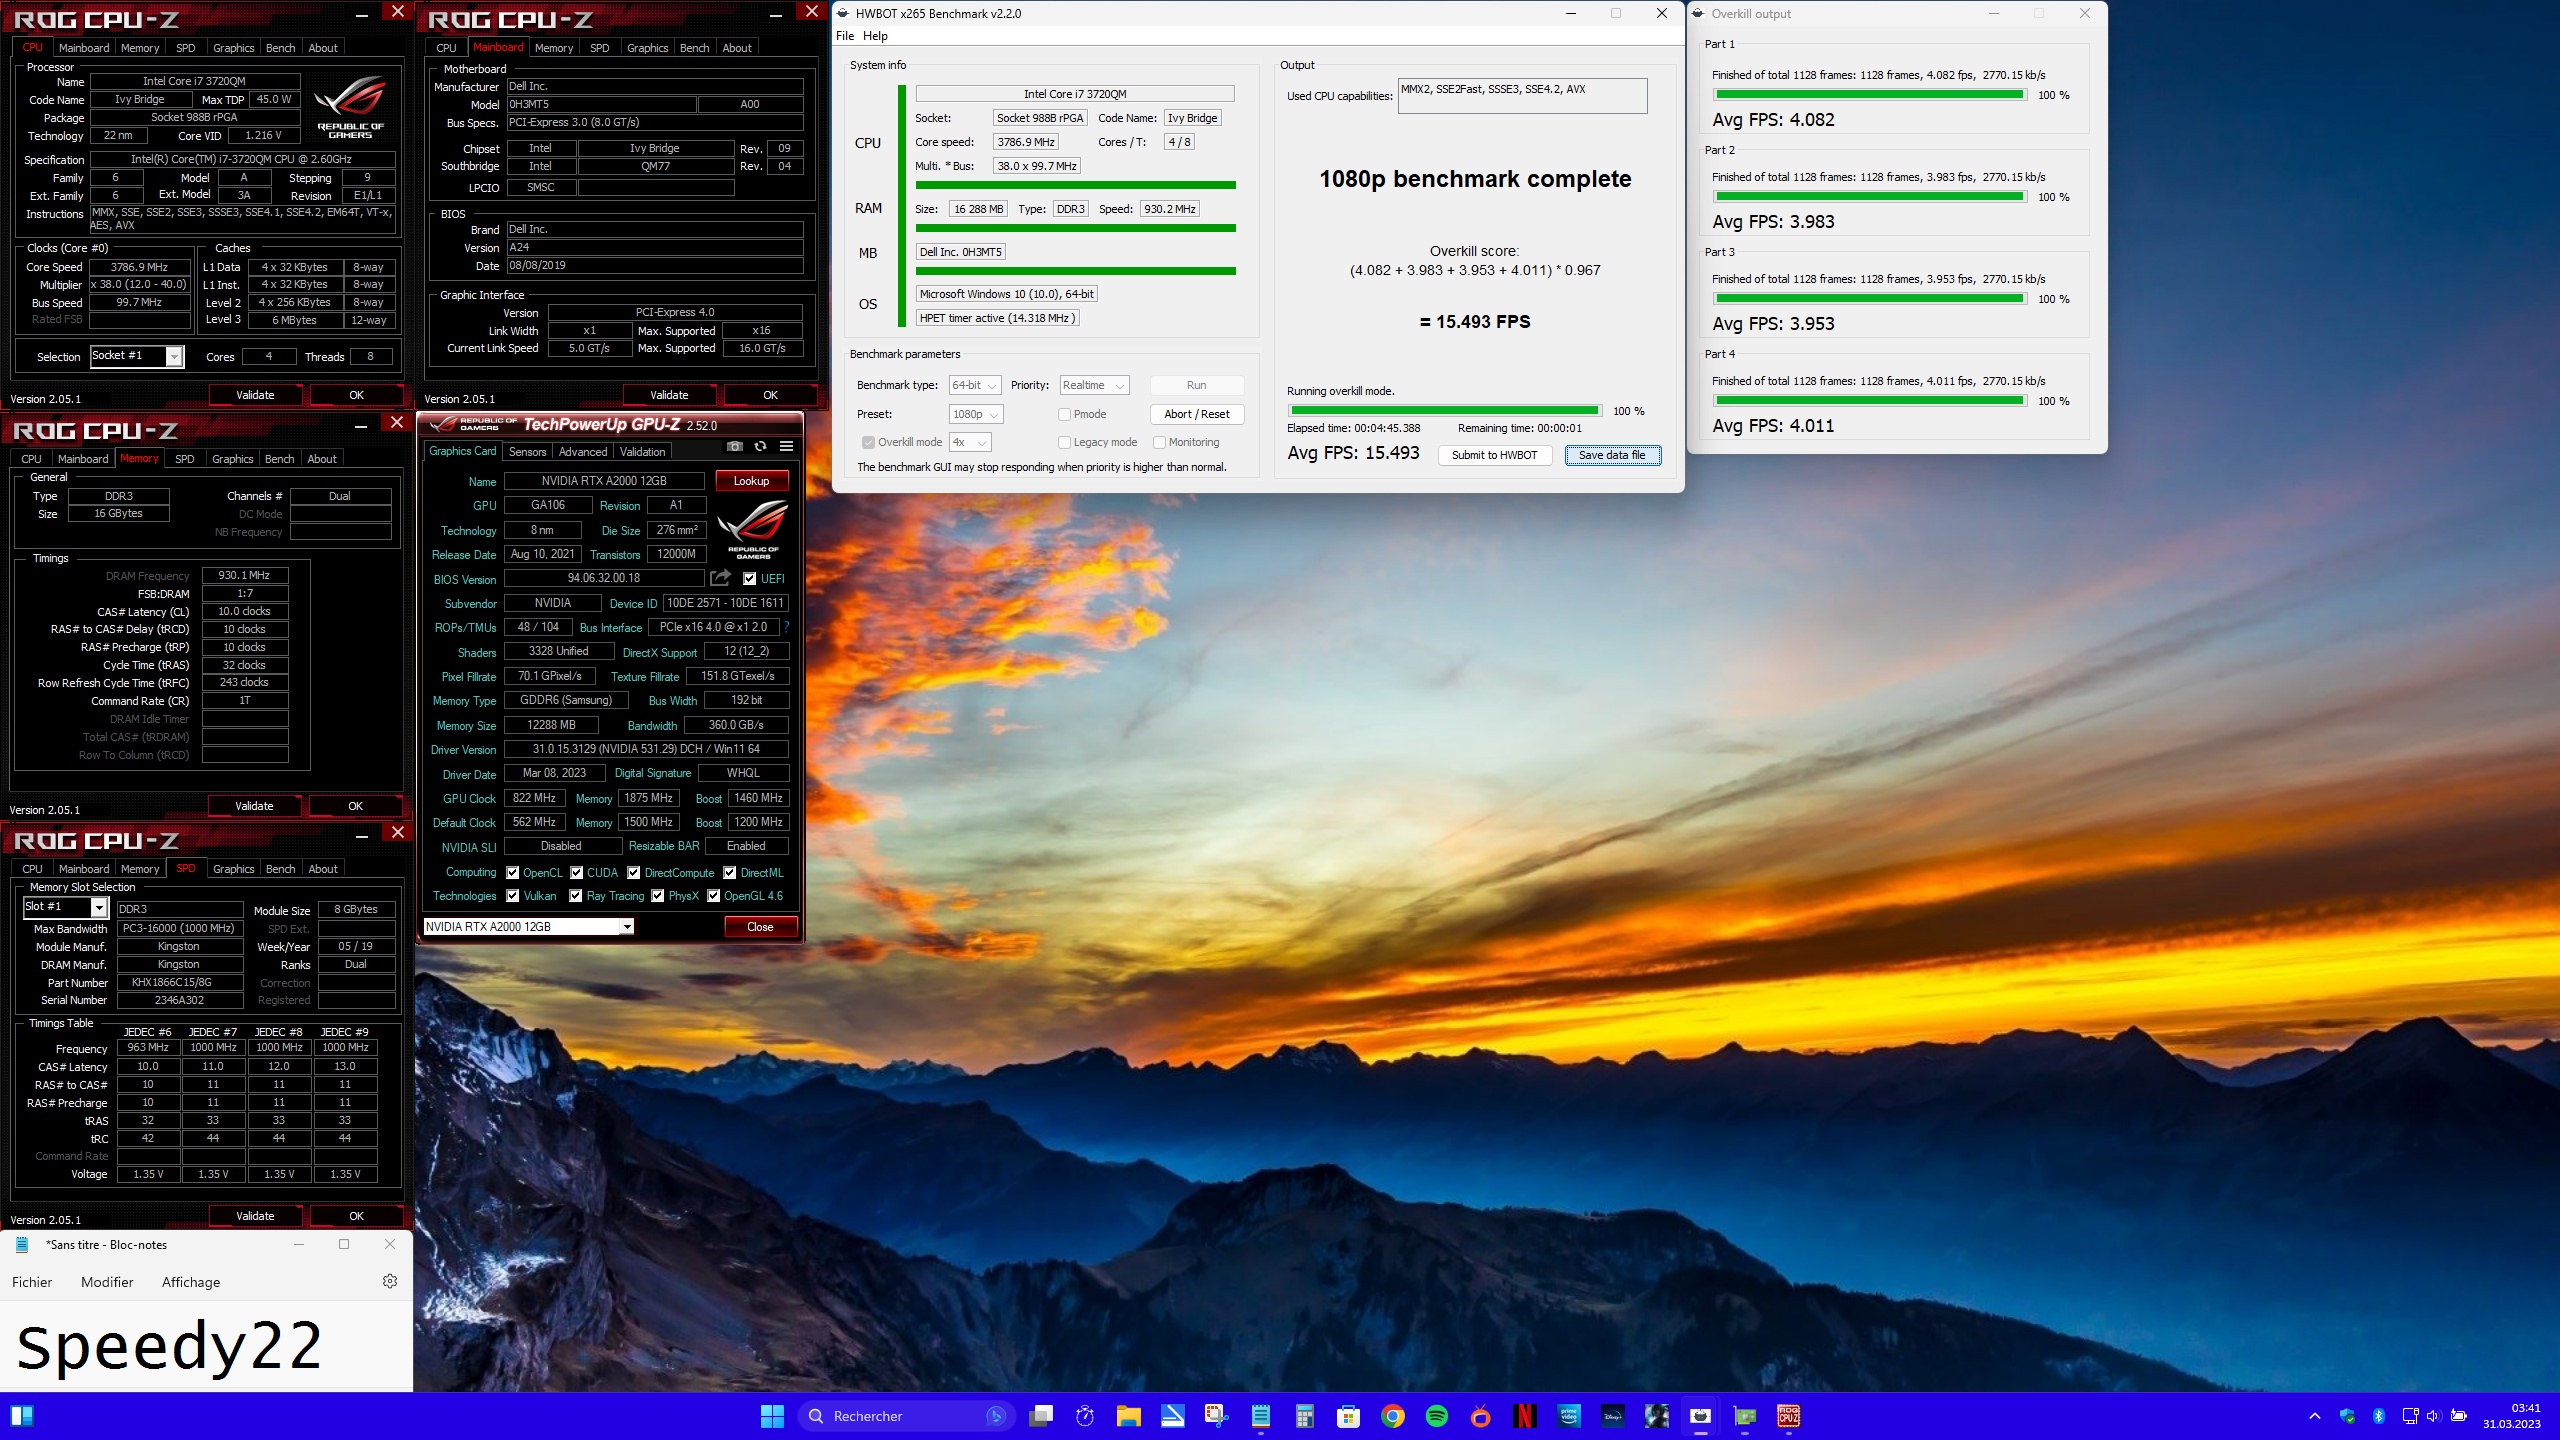2560x1440 pixels.
Task: Switch to ROG CPU-Z taskbar icon
Action: click(1789, 1416)
